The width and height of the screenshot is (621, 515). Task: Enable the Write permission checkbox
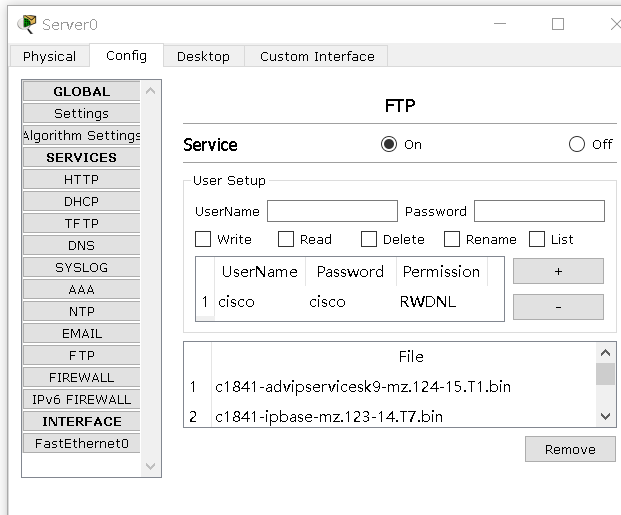click(x=203, y=239)
